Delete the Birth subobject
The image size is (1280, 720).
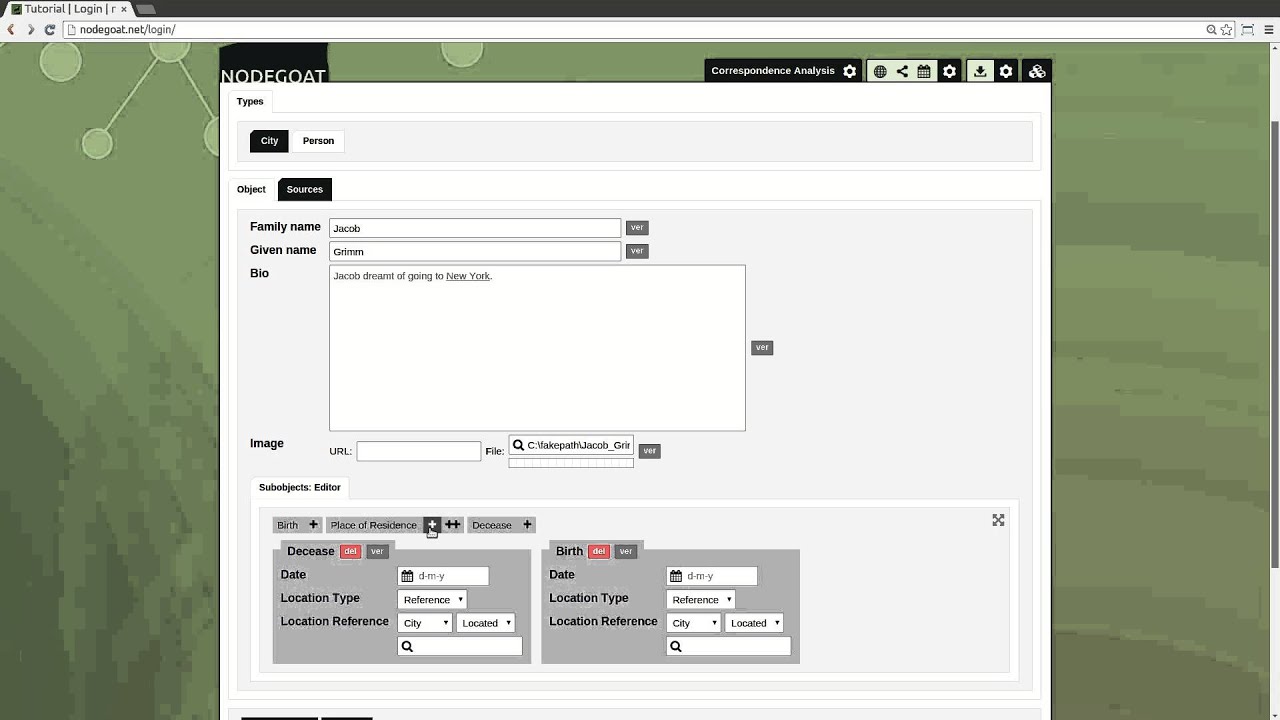pyautogui.click(x=598, y=551)
